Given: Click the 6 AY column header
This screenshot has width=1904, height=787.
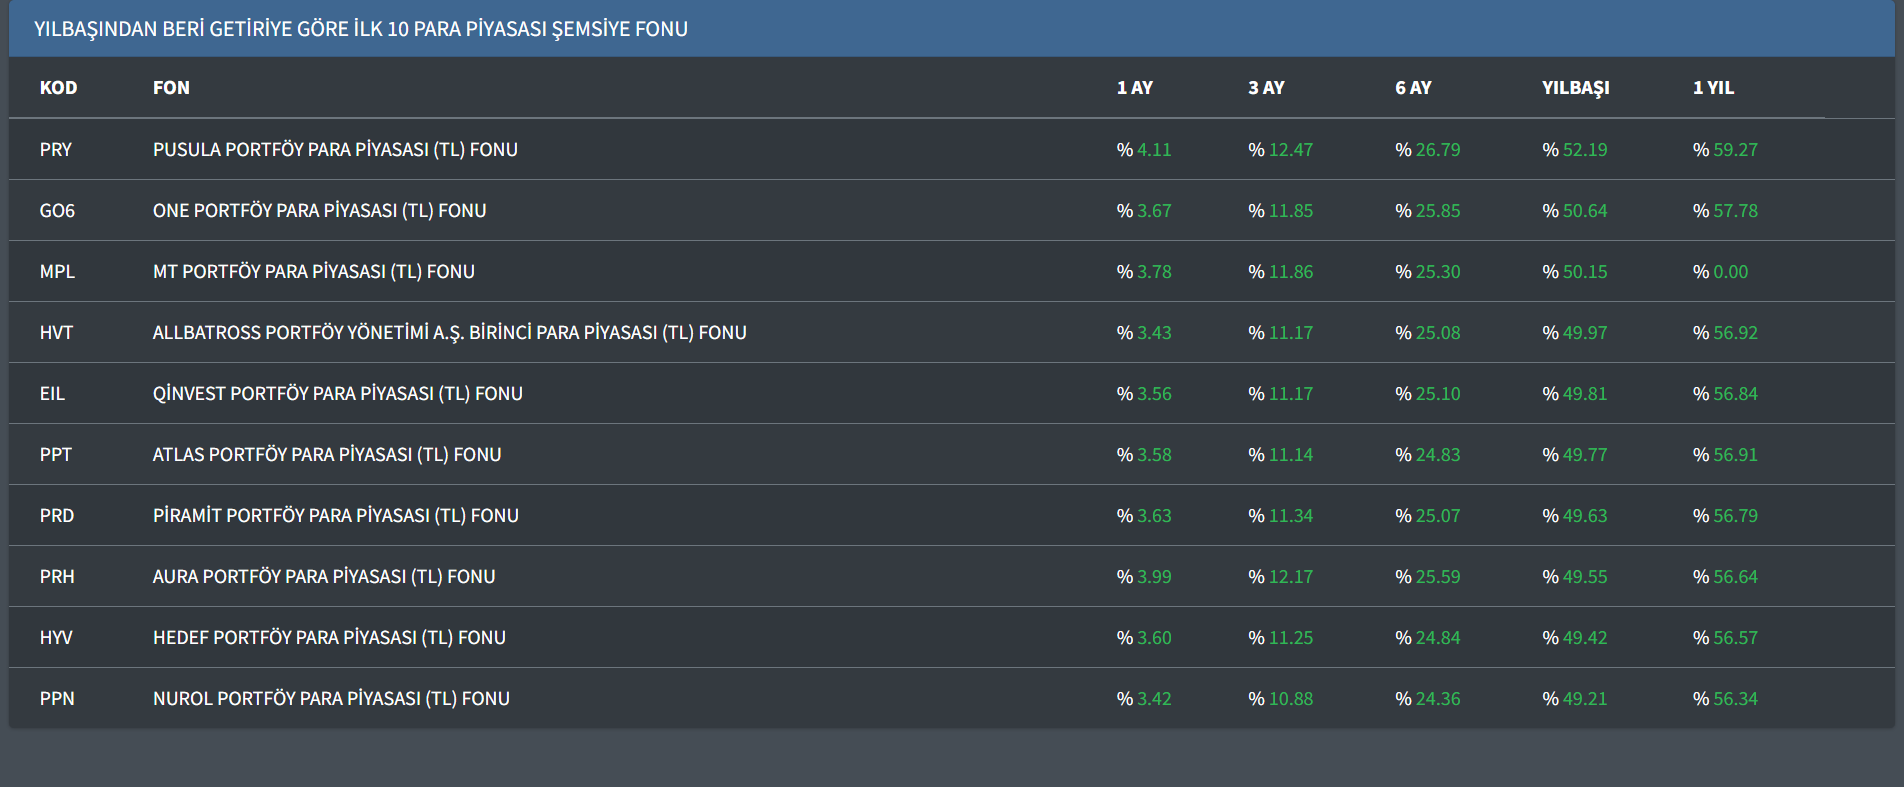Looking at the screenshot, I should 1413,88.
